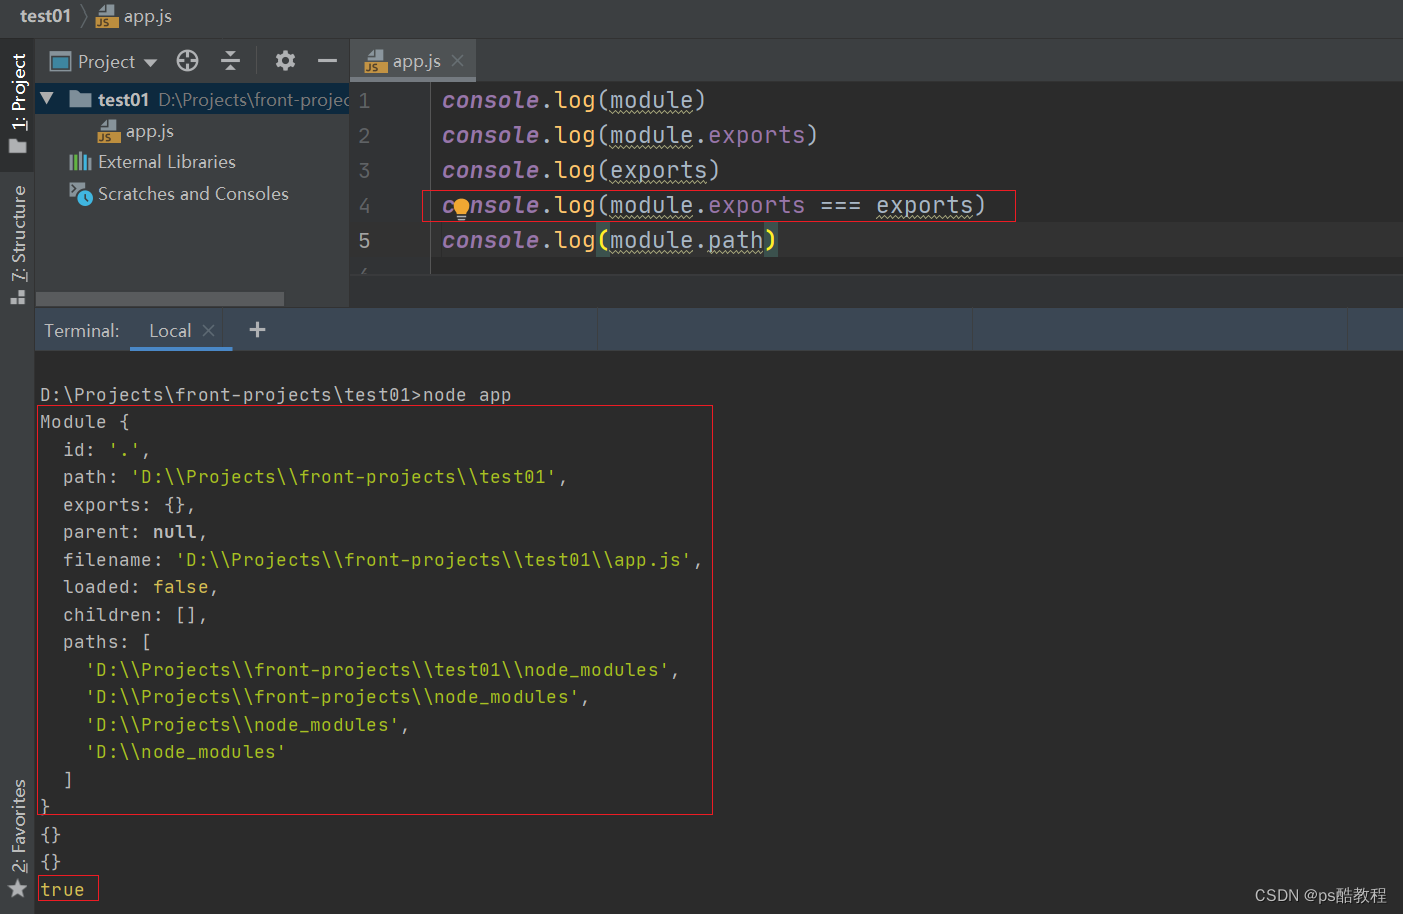1403x914 pixels.
Task: Click the Project panel horizontal scrollbar
Action: pos(160,299)
